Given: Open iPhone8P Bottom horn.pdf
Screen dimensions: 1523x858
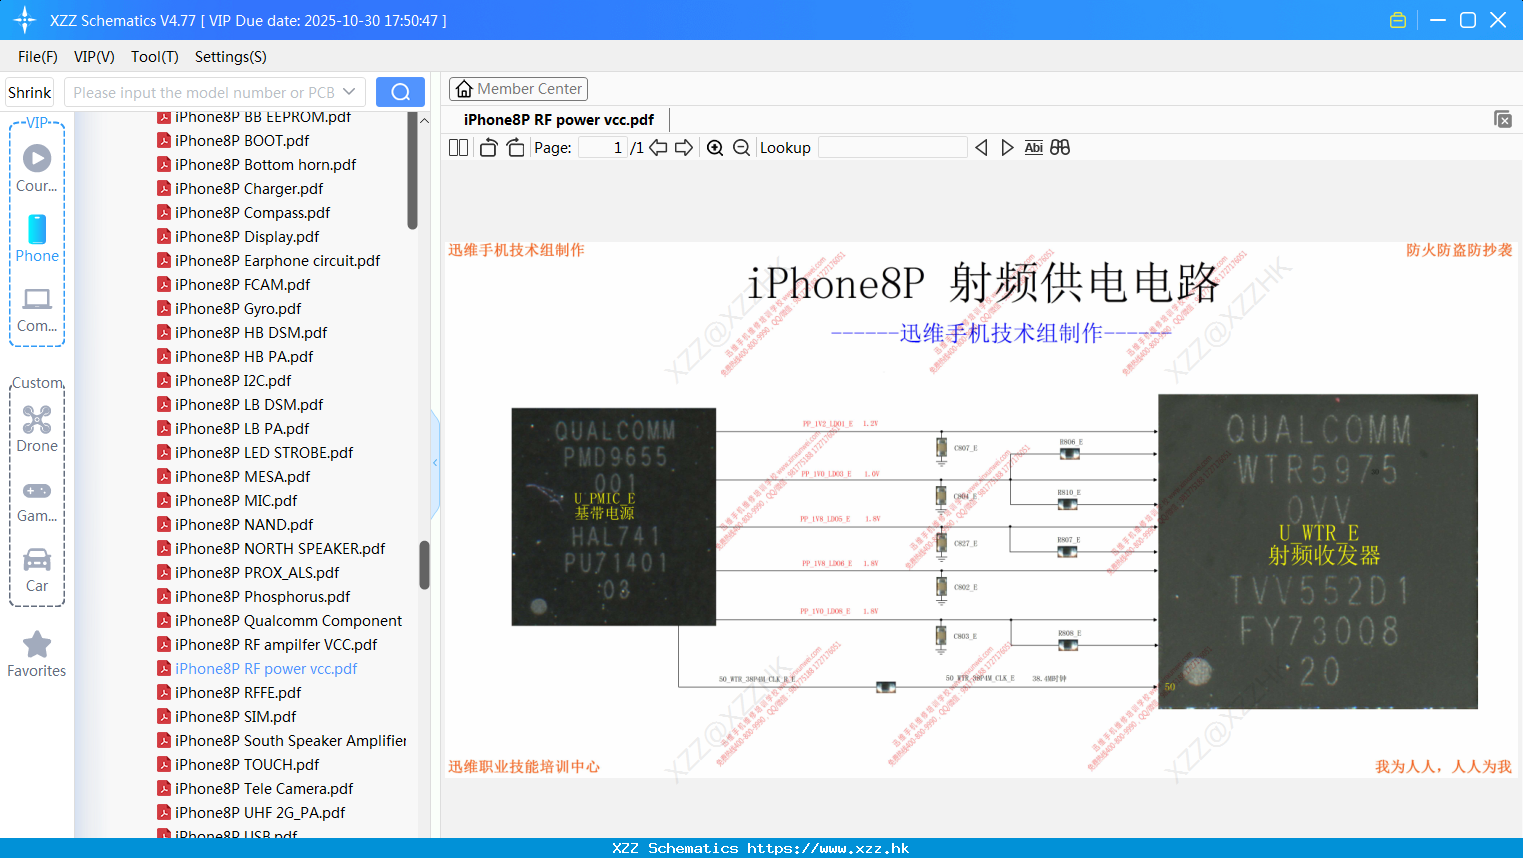Looking at the screenshot, I should tap(265, 165).
